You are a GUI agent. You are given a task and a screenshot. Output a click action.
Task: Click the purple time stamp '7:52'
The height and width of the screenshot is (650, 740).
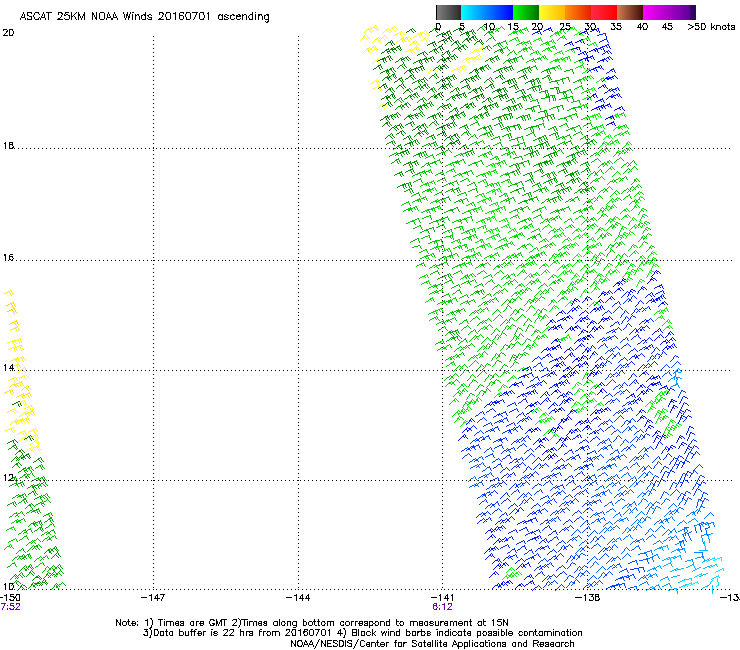[10, 607]
